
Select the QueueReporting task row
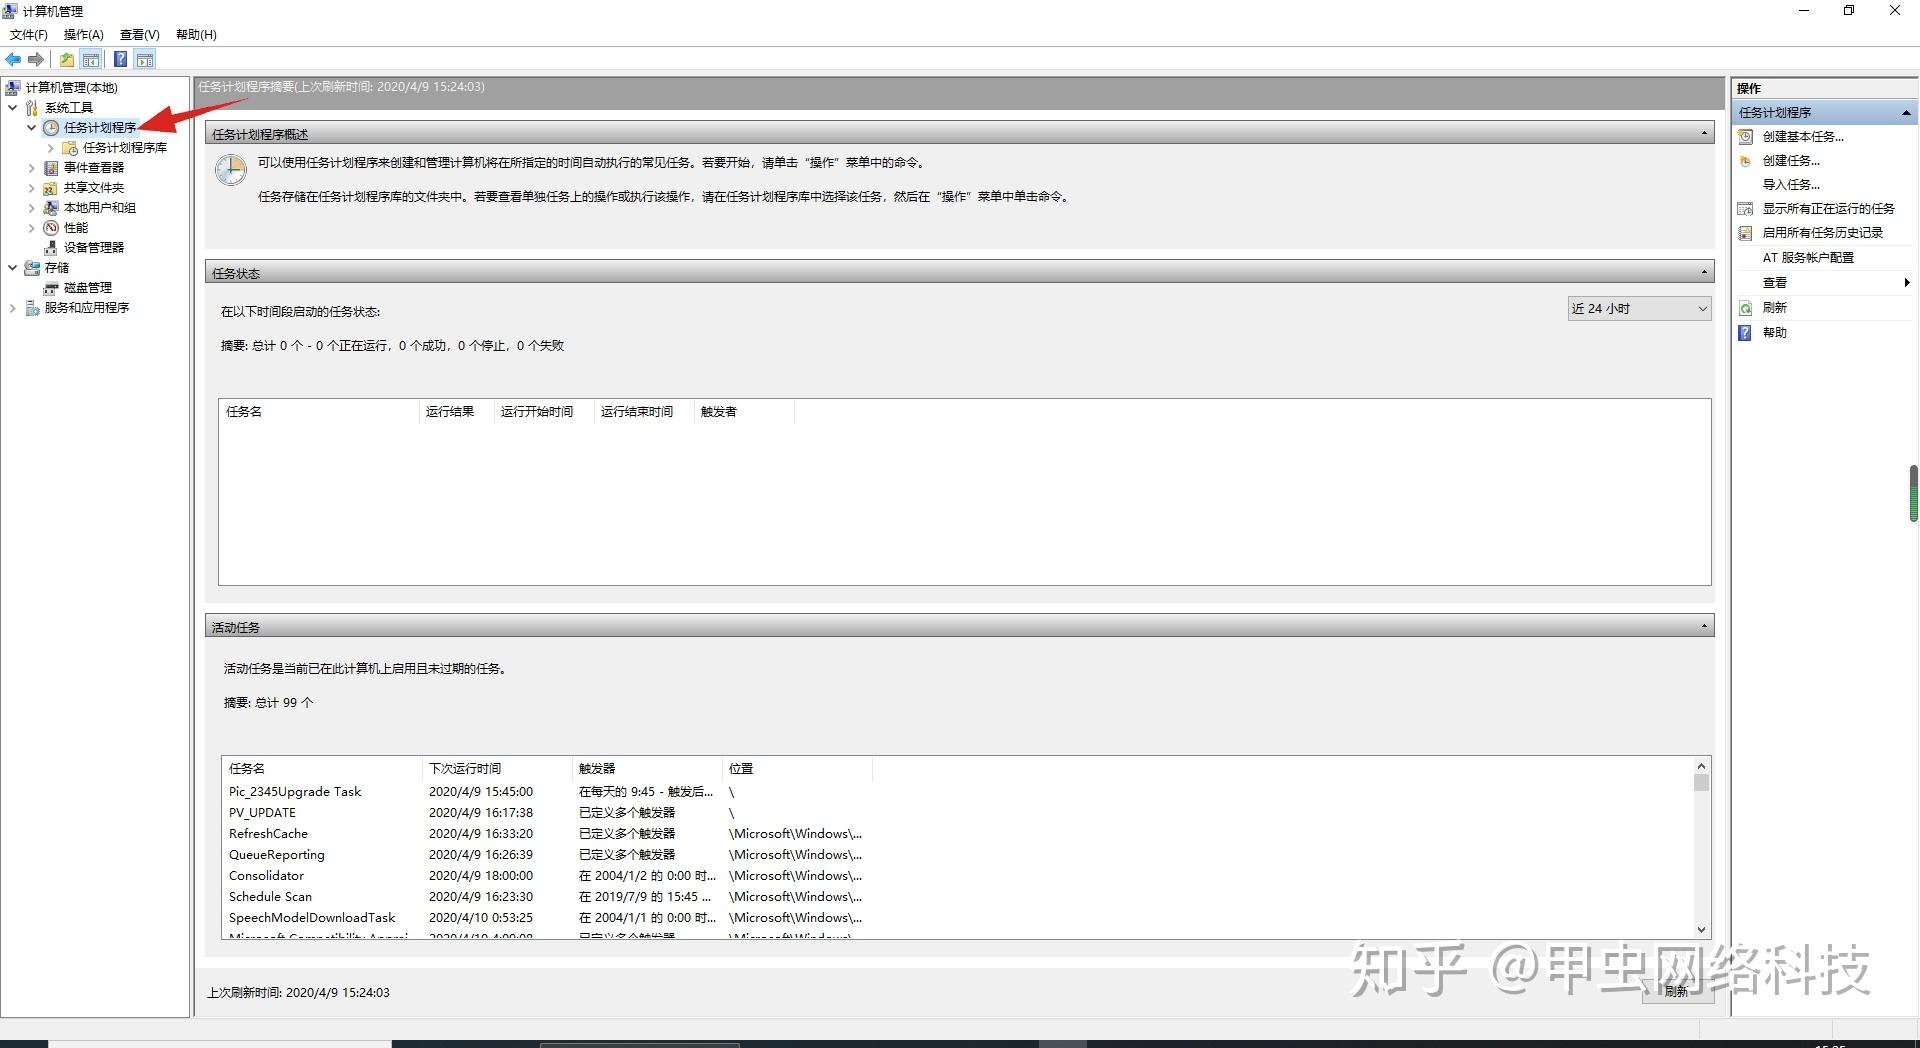click(x=545, y=855)
